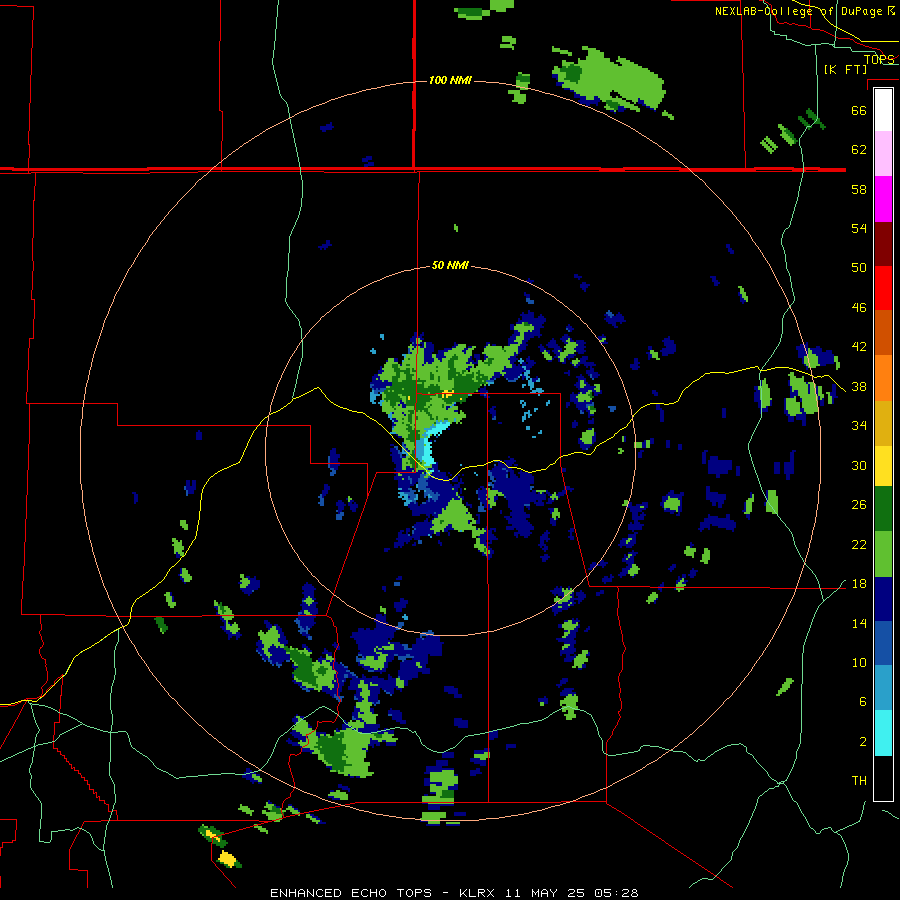Pick the navy blue band in the legend
The width and height of the screenshot is (900, 900).
[883, 599]
